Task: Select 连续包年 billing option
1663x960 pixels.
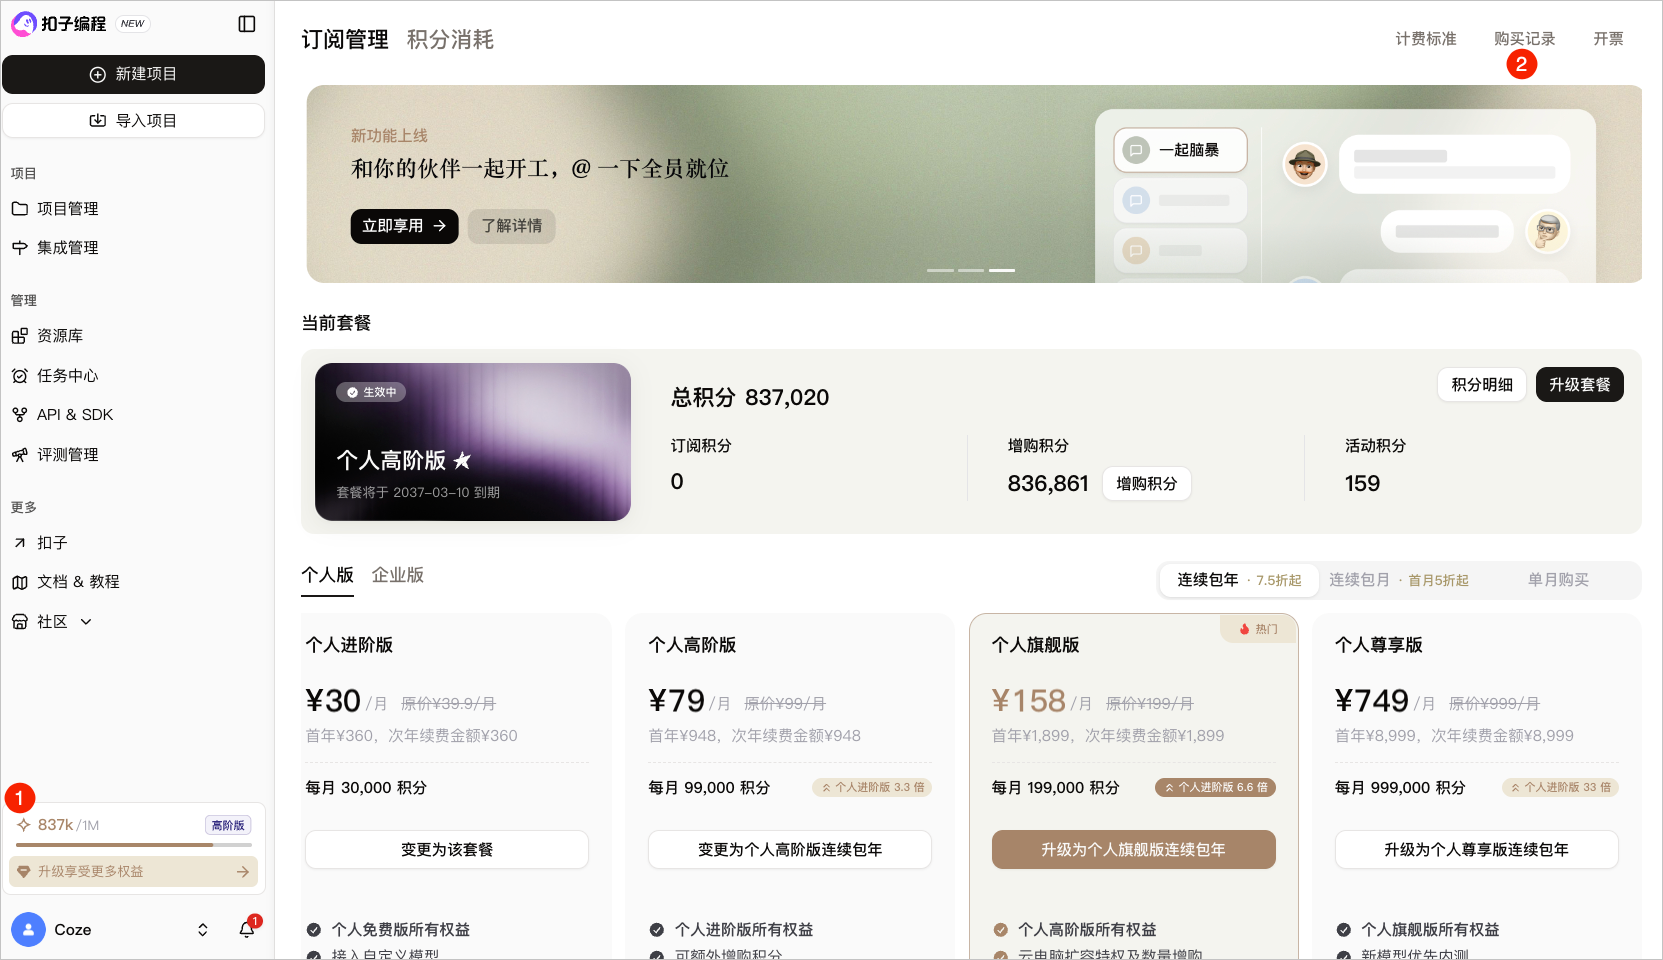Action: click(1239, 580)
